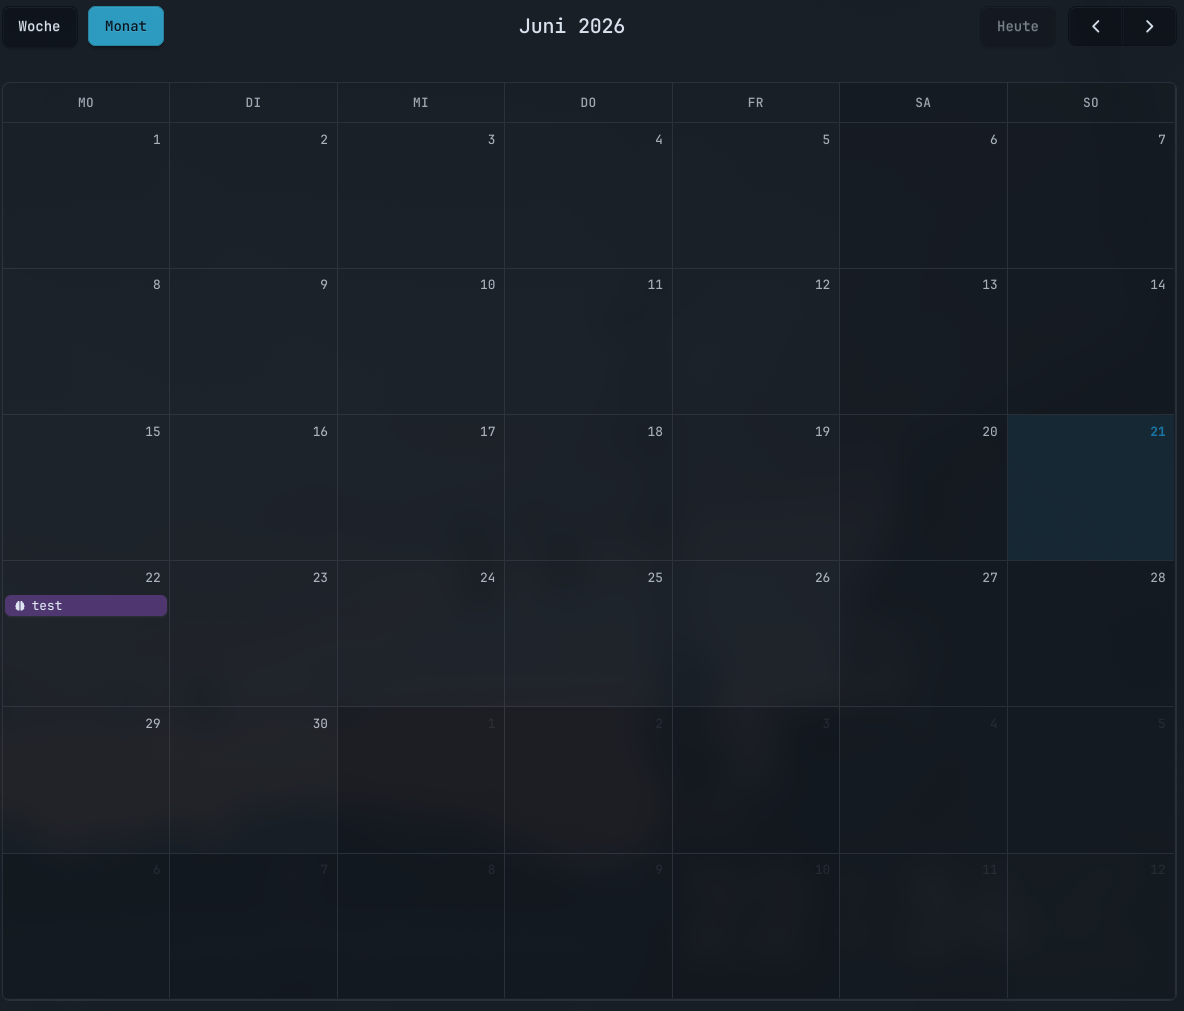Screen dimensions: 1184x1011
Task: Select day number 20
Action: click(990, 431)
